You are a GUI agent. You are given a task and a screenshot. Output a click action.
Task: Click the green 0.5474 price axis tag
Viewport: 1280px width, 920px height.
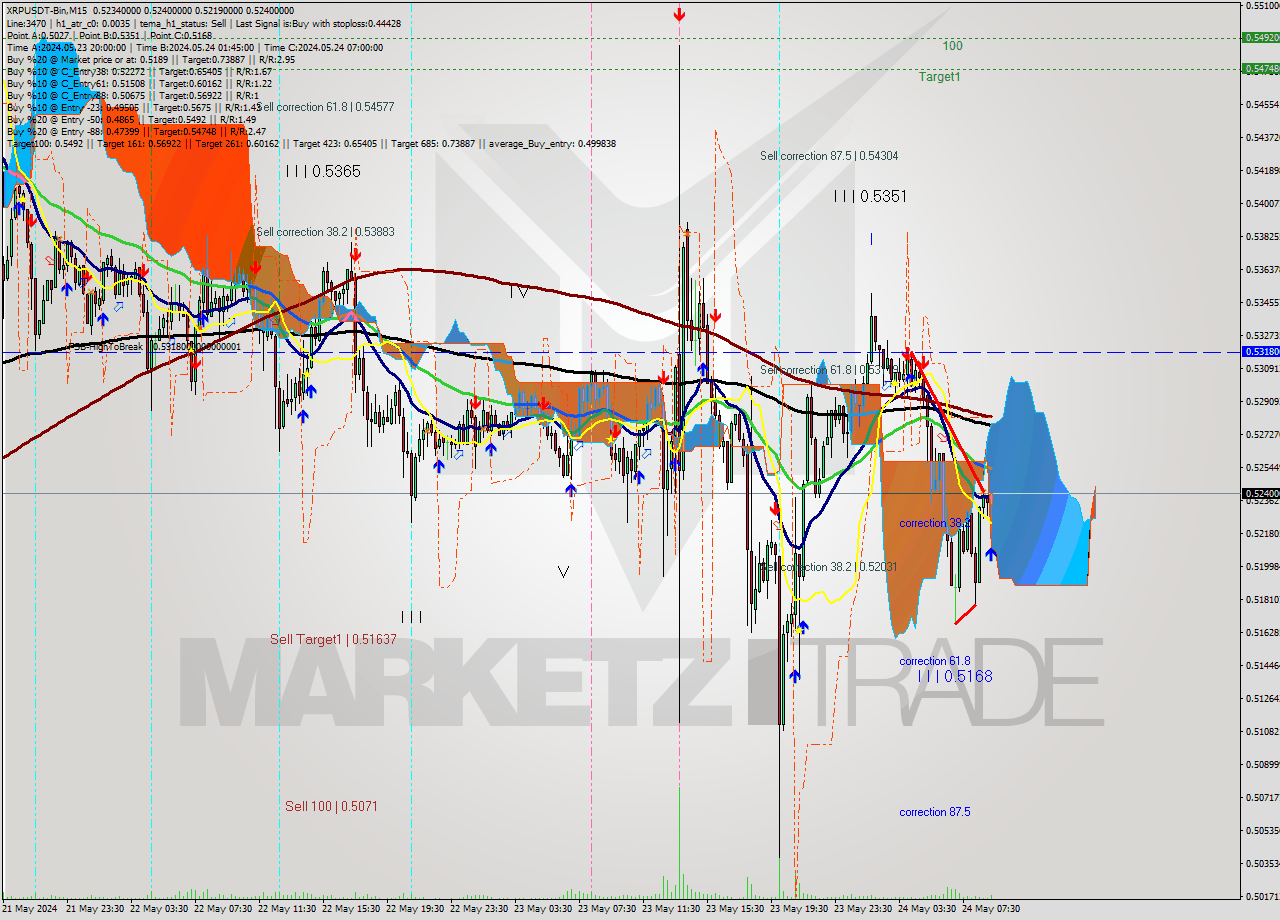coord(1260,69)
